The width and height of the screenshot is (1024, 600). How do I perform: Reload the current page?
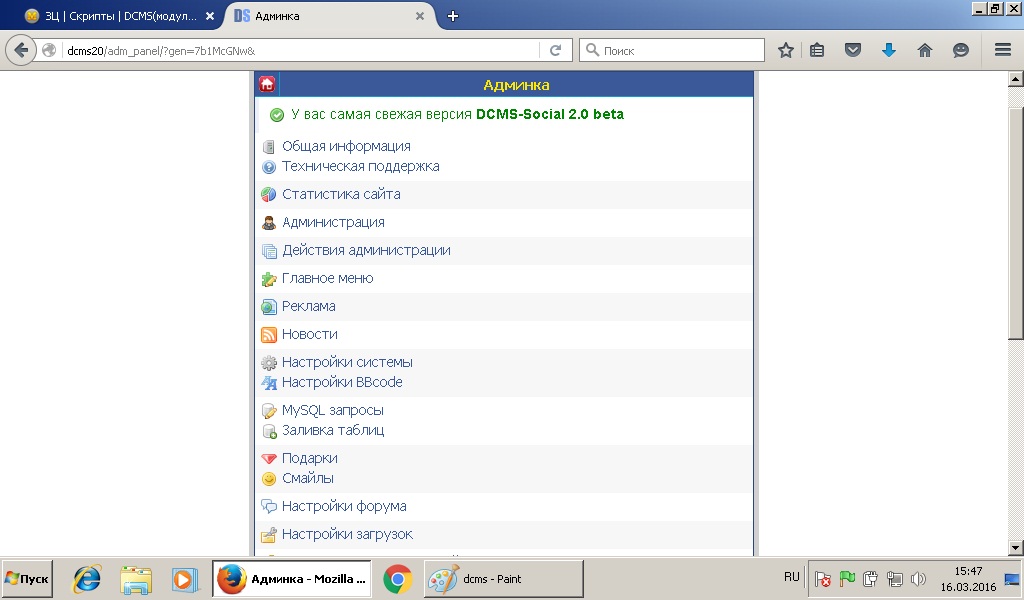tap(555, 50)
